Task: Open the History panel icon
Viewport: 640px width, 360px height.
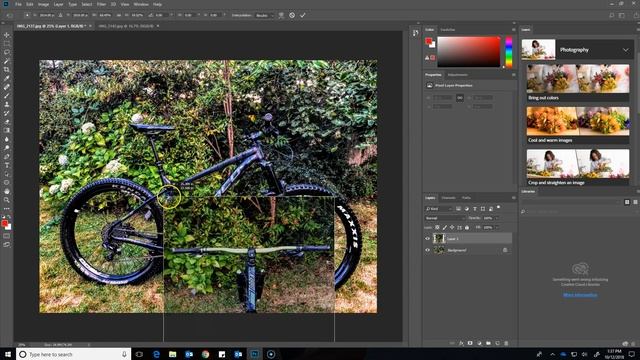Action: tap(415, 33)
